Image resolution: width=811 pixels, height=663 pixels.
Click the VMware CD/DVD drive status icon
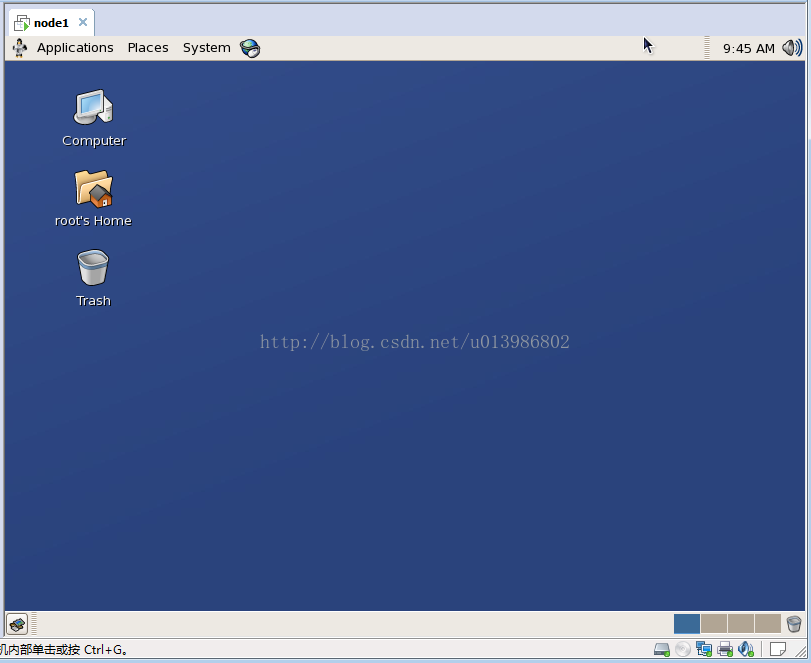click(683, 649)
